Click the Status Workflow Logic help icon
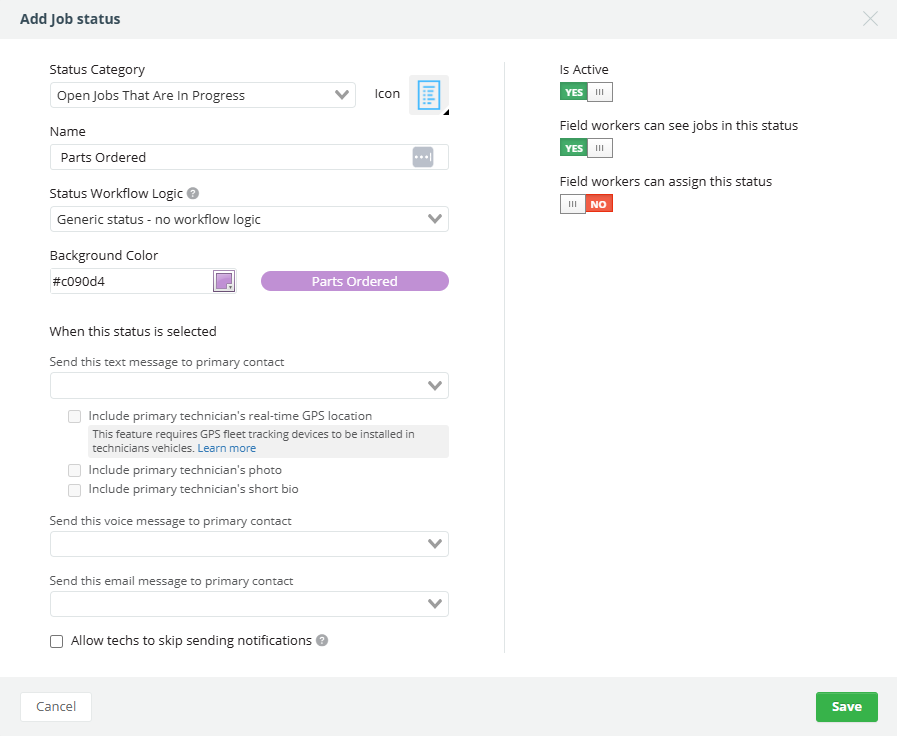Screen dimensions: 897x736 193,193
